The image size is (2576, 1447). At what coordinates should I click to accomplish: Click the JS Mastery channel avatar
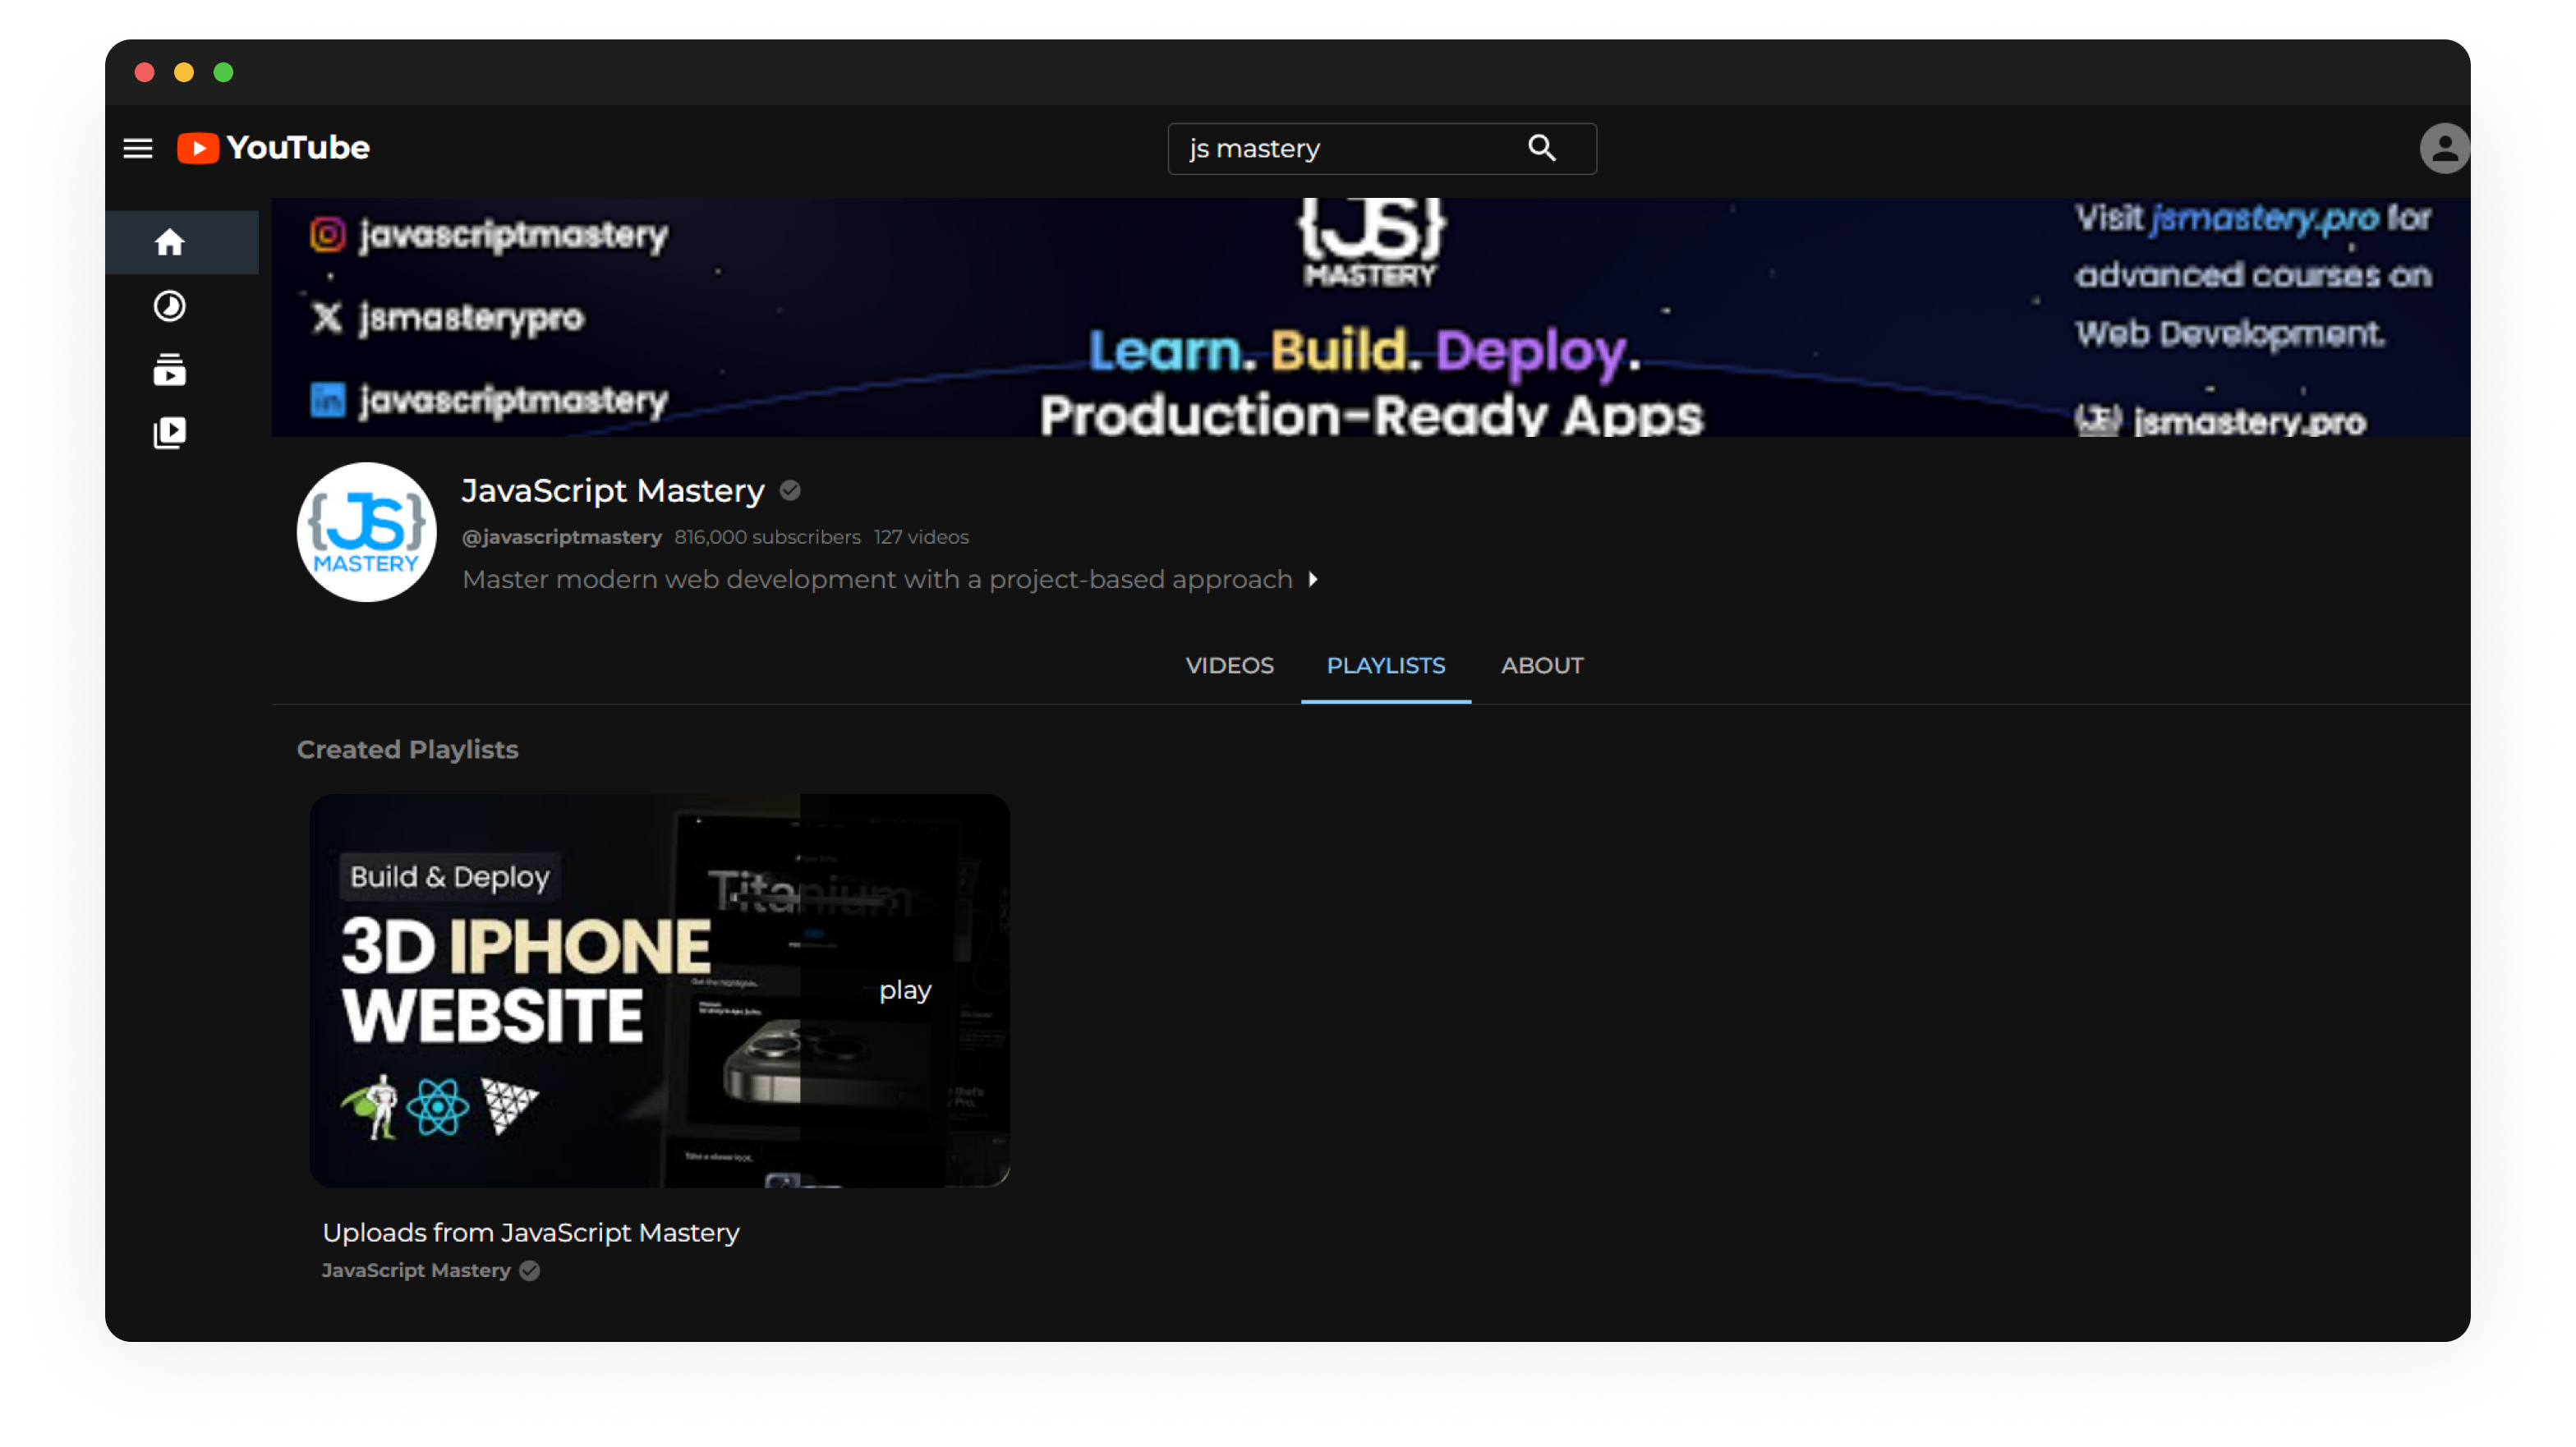367,532
